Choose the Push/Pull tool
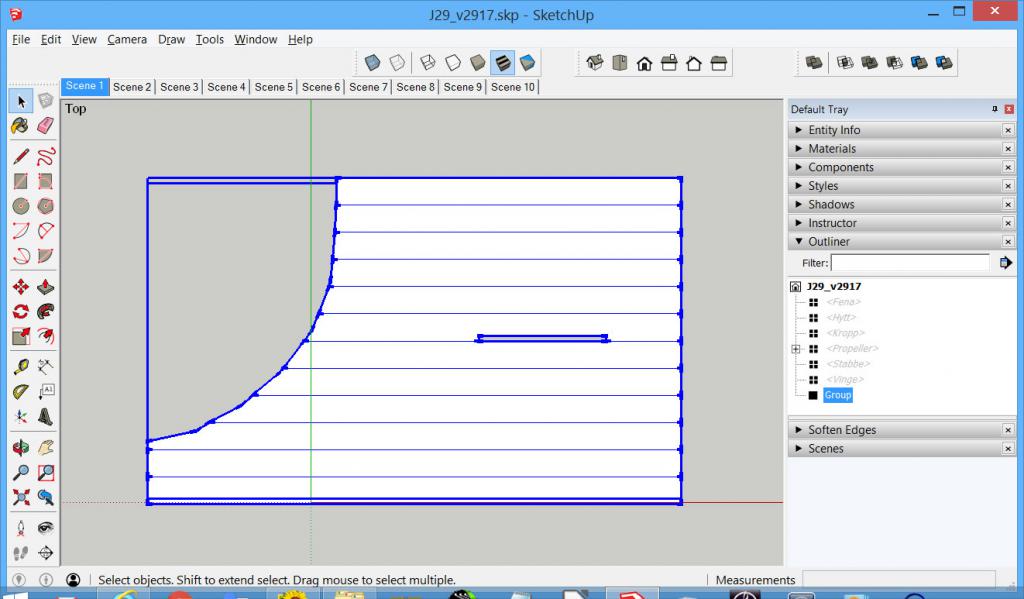Viewport: 1024px width, 599px height. 45,287
